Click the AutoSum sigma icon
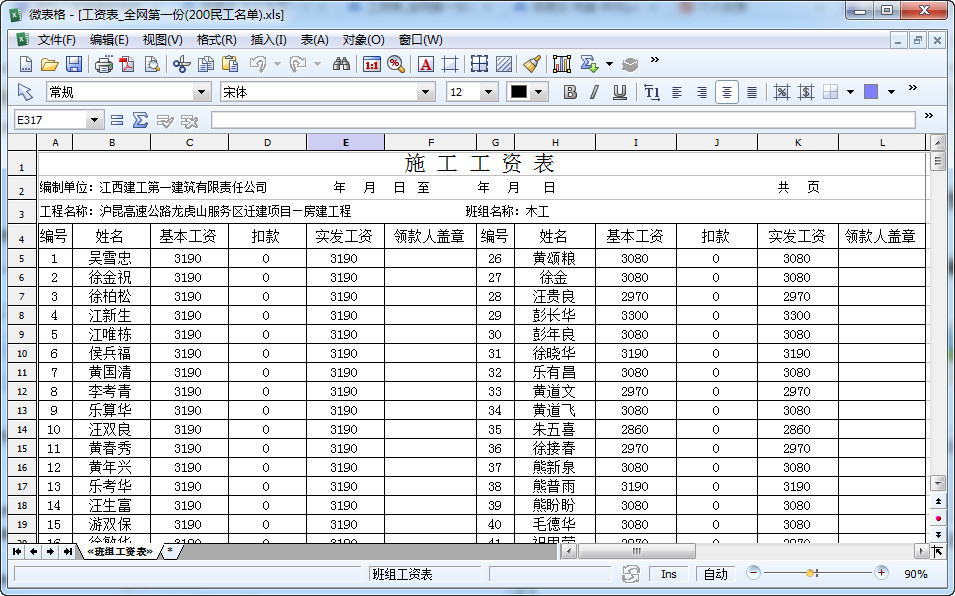Viewport: 955px width, 596px height. (x=590, y=63)
